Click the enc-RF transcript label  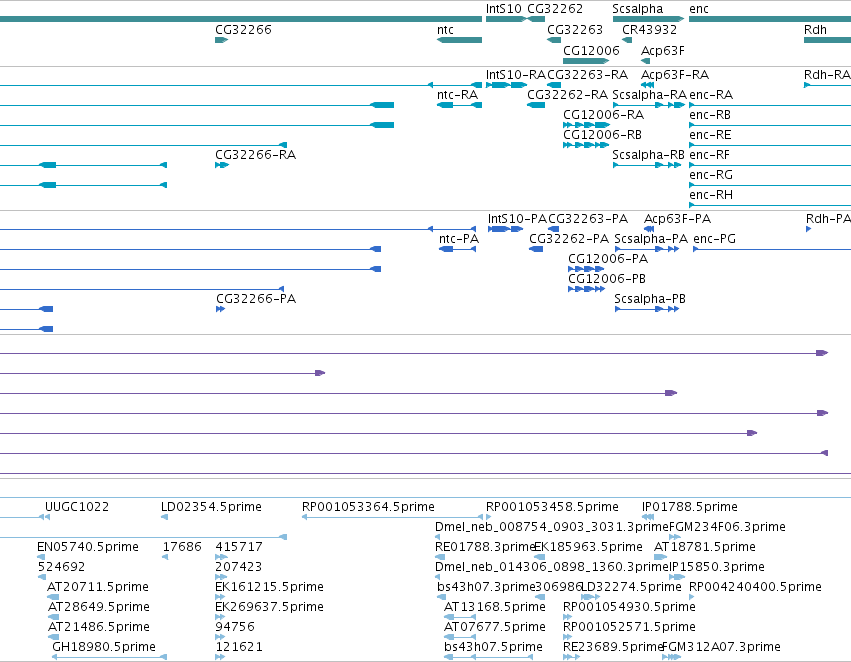tap(709, 155)
